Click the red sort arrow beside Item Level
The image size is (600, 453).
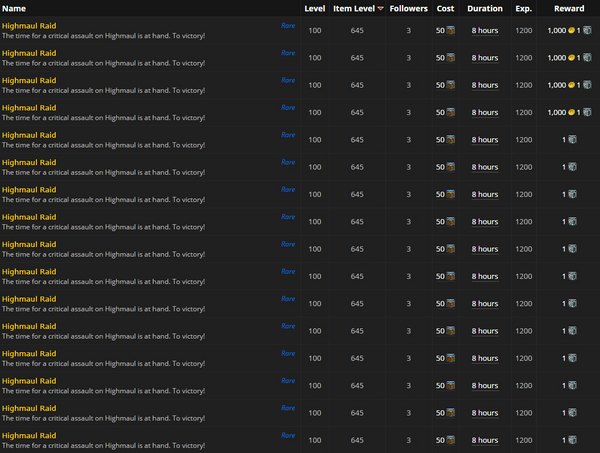coord(380,9)
